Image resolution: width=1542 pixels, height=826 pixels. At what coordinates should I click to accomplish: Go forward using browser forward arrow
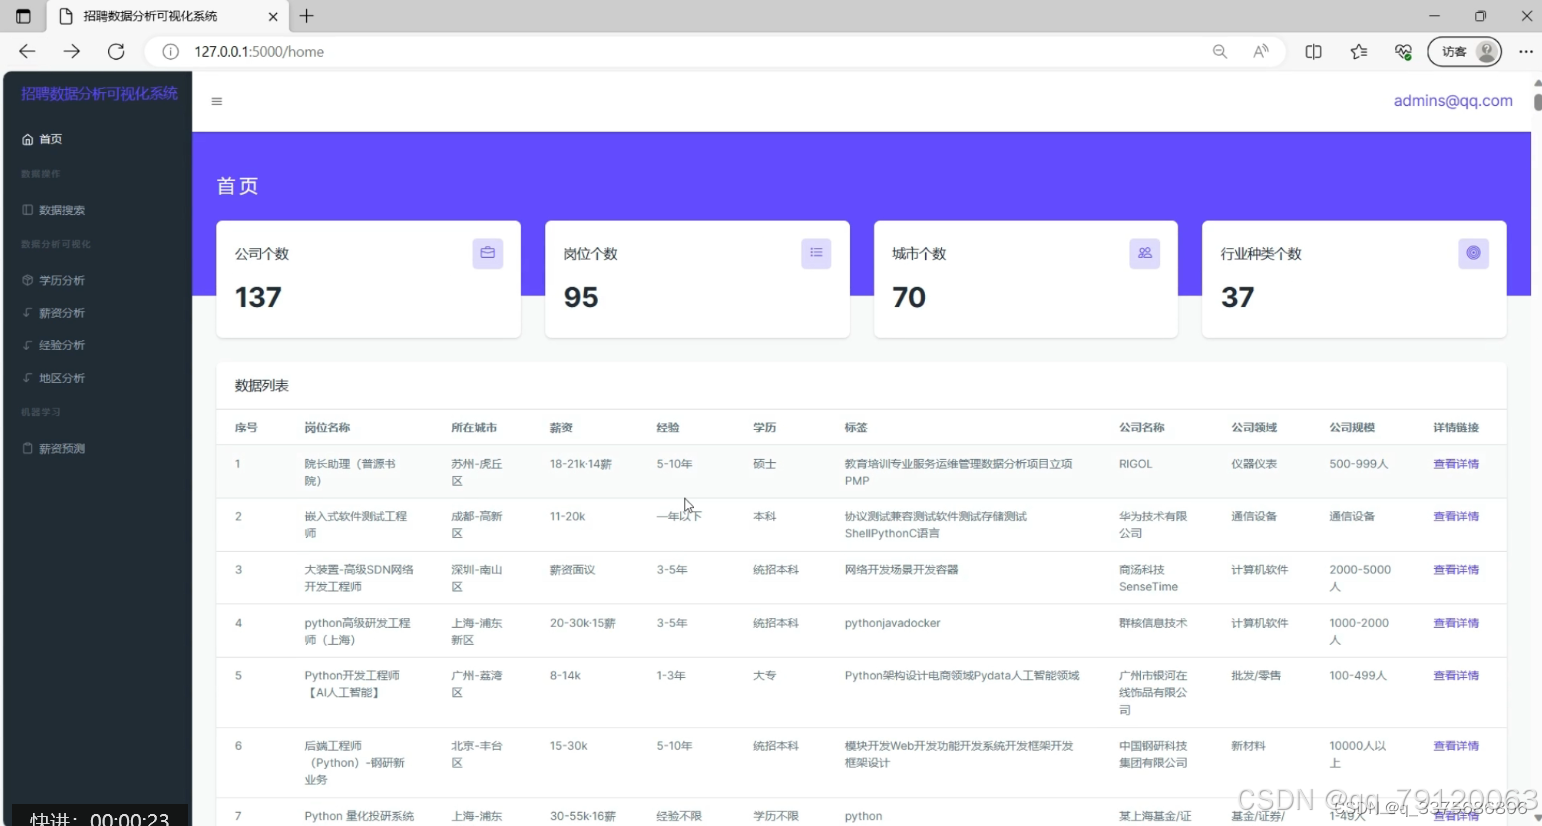pyautogui.click(x=71, y=51)
